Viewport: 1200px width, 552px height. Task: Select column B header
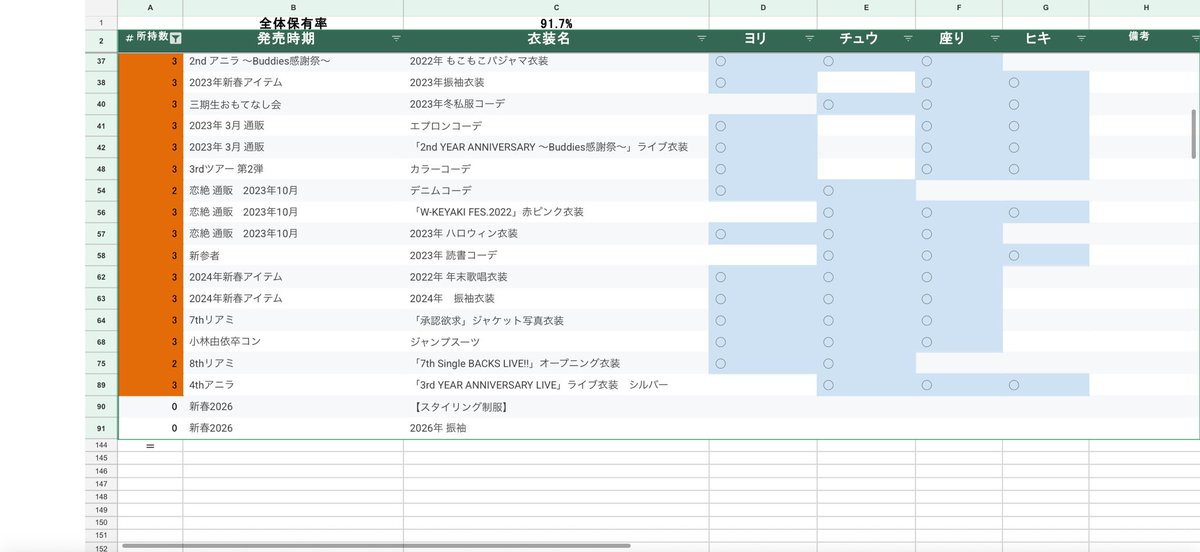293,7
